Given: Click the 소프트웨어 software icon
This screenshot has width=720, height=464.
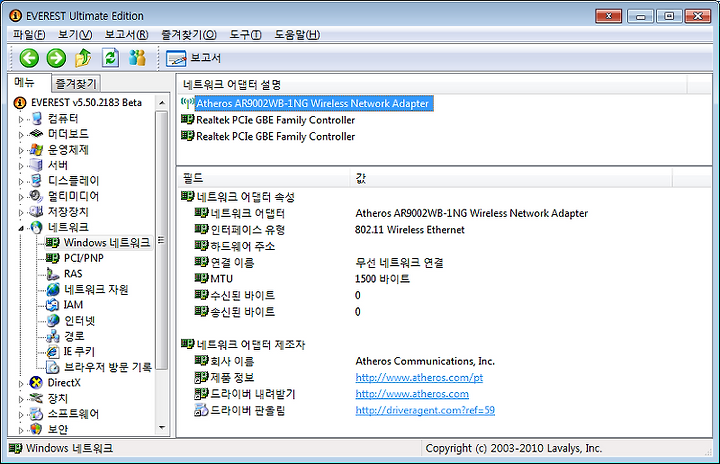Looking at the screenshot, I should pyautogui.click(x=36, y=414).
